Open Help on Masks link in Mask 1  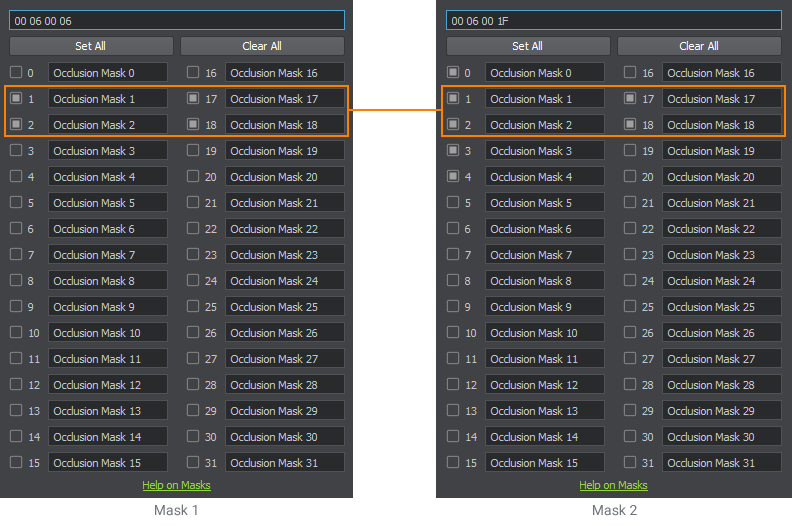[176, 486]
